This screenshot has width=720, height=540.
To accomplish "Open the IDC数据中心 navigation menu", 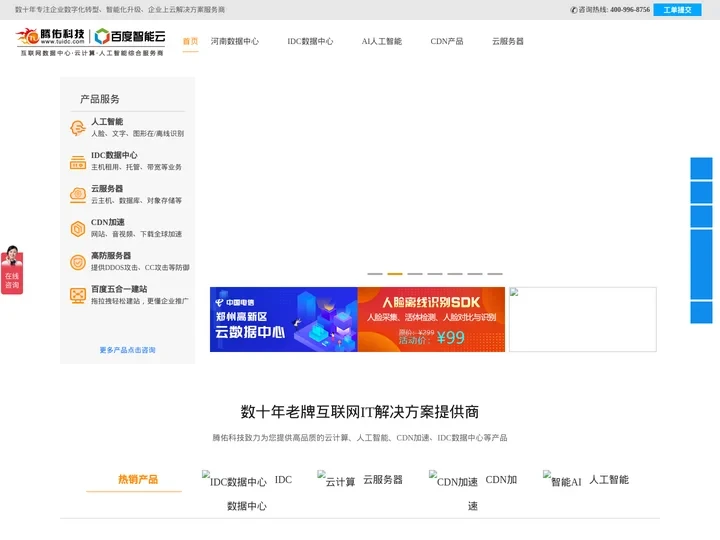I will pyautogui.click(x=310, y=41).
